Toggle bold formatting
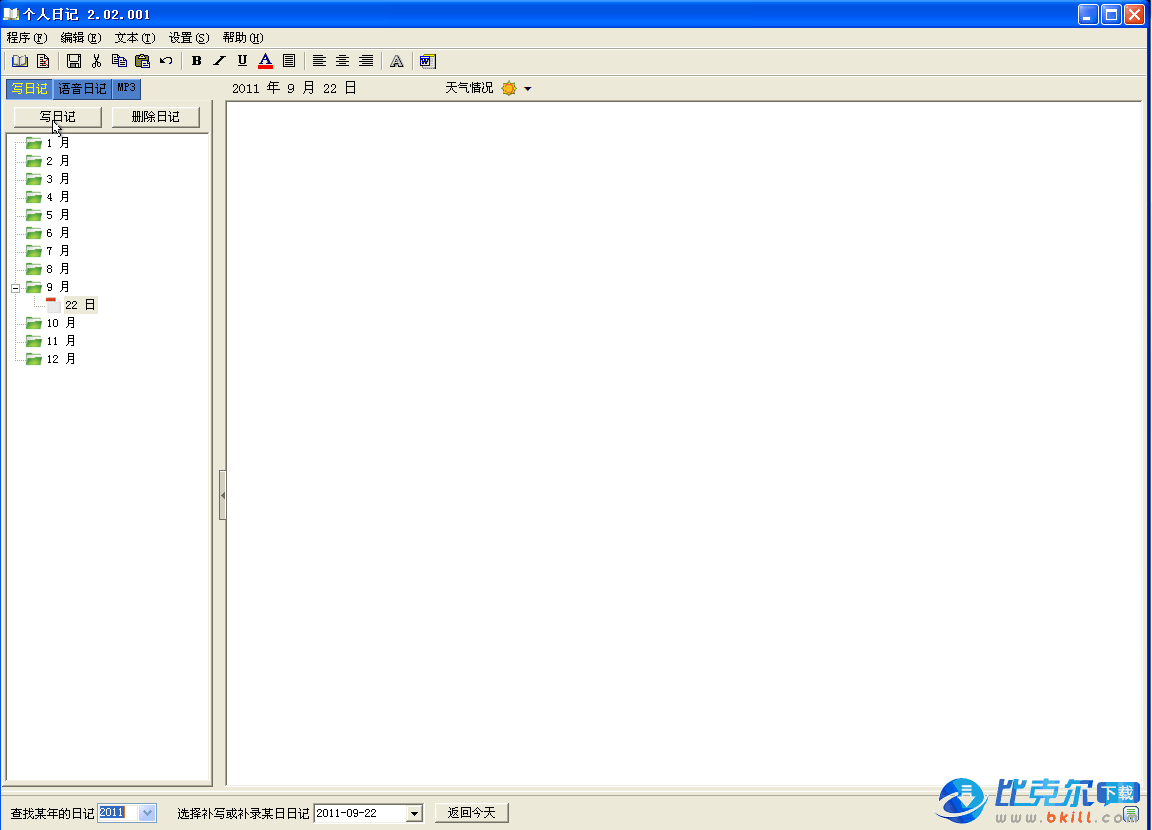Viewport: 1152px width, 830px height. point(196,61)
